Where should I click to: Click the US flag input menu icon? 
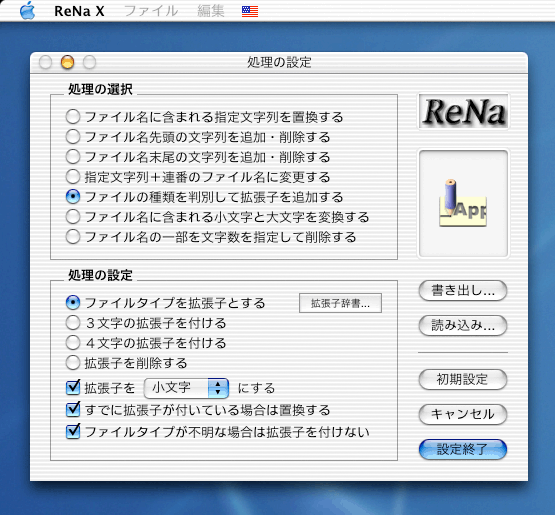tap(250, 11)
